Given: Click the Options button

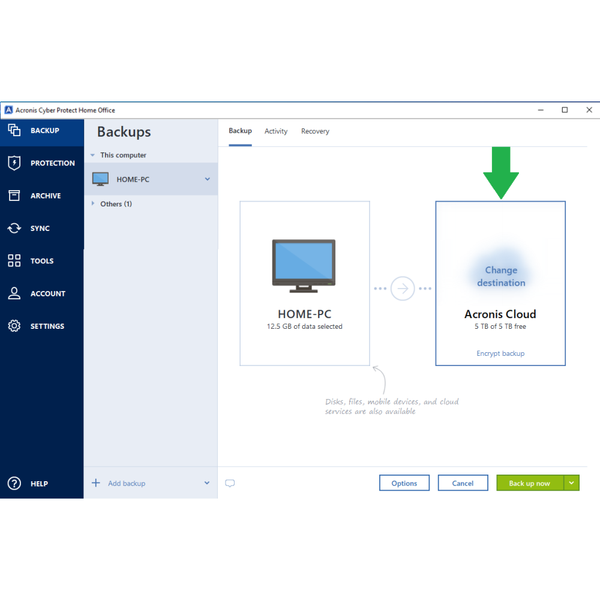Looking at the screenshot, I should 404,483.
